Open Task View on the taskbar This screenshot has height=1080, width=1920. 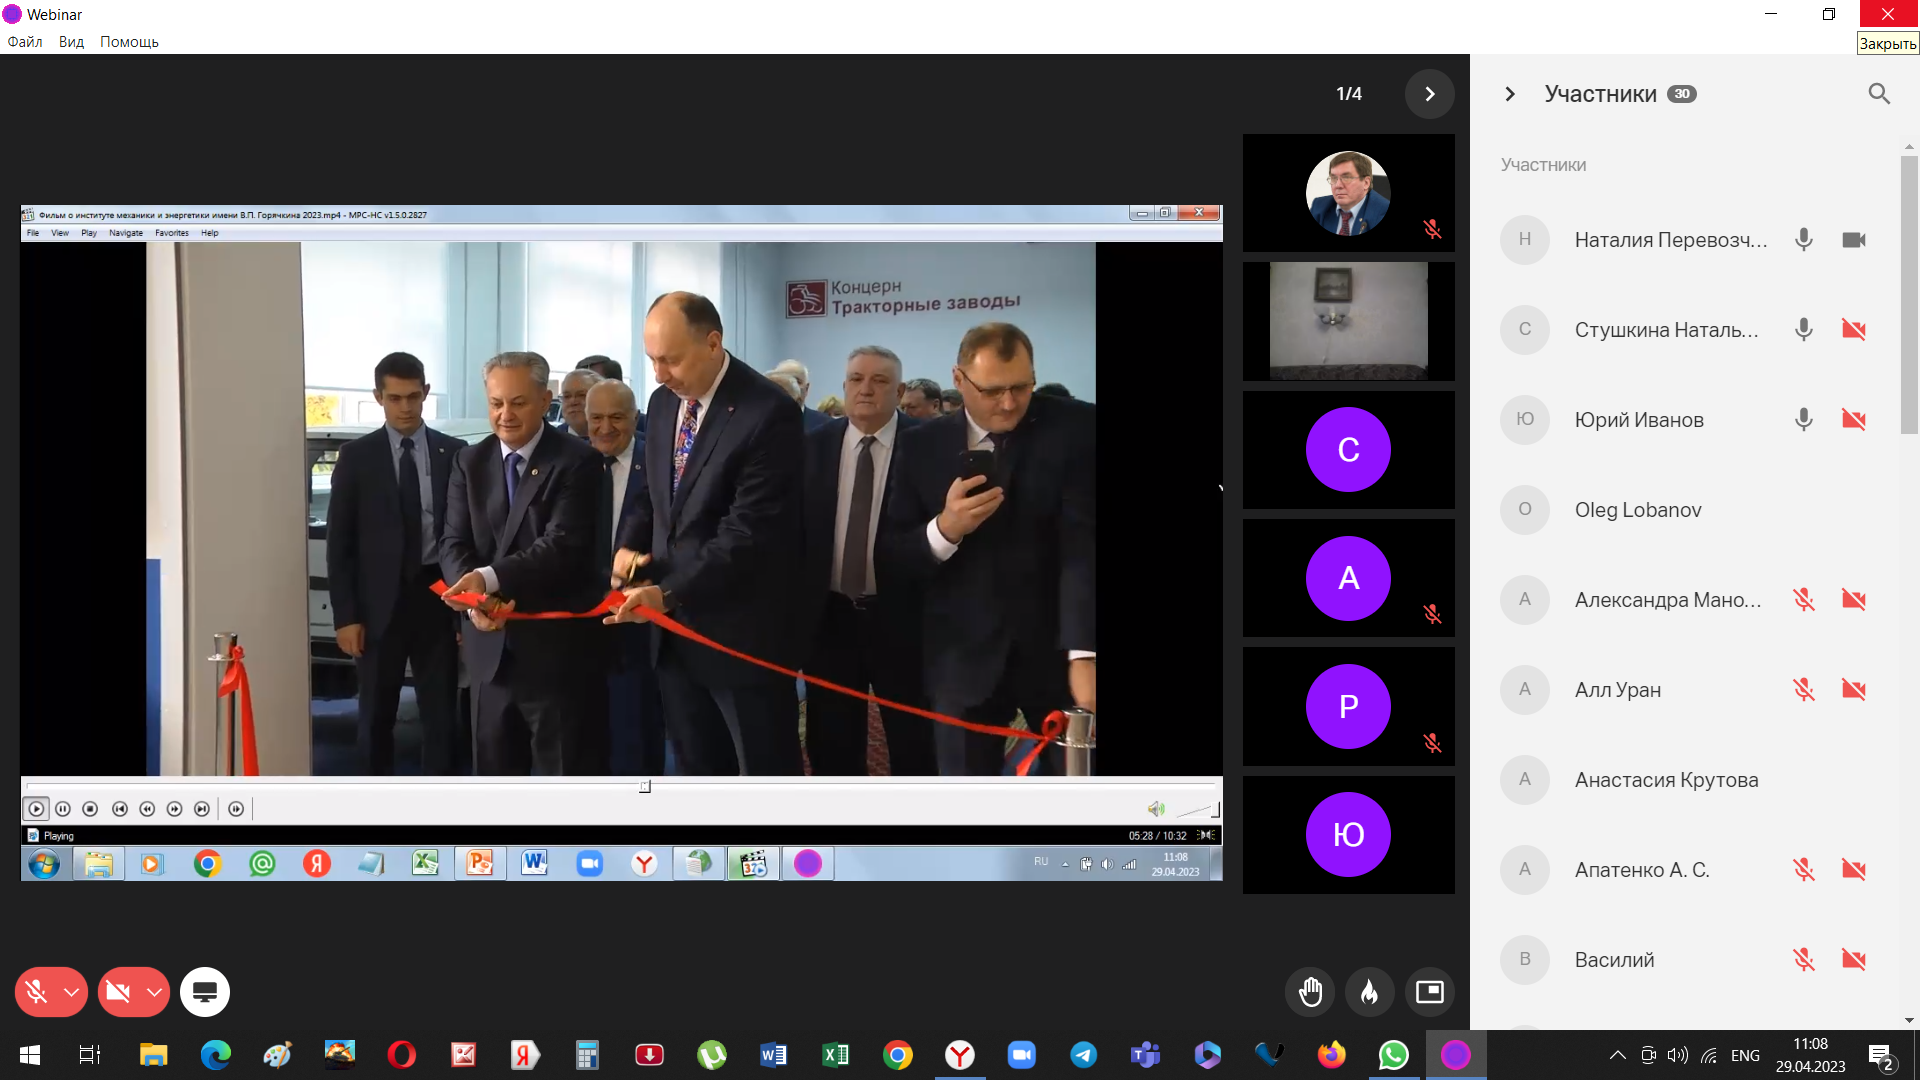point(90,1055)
